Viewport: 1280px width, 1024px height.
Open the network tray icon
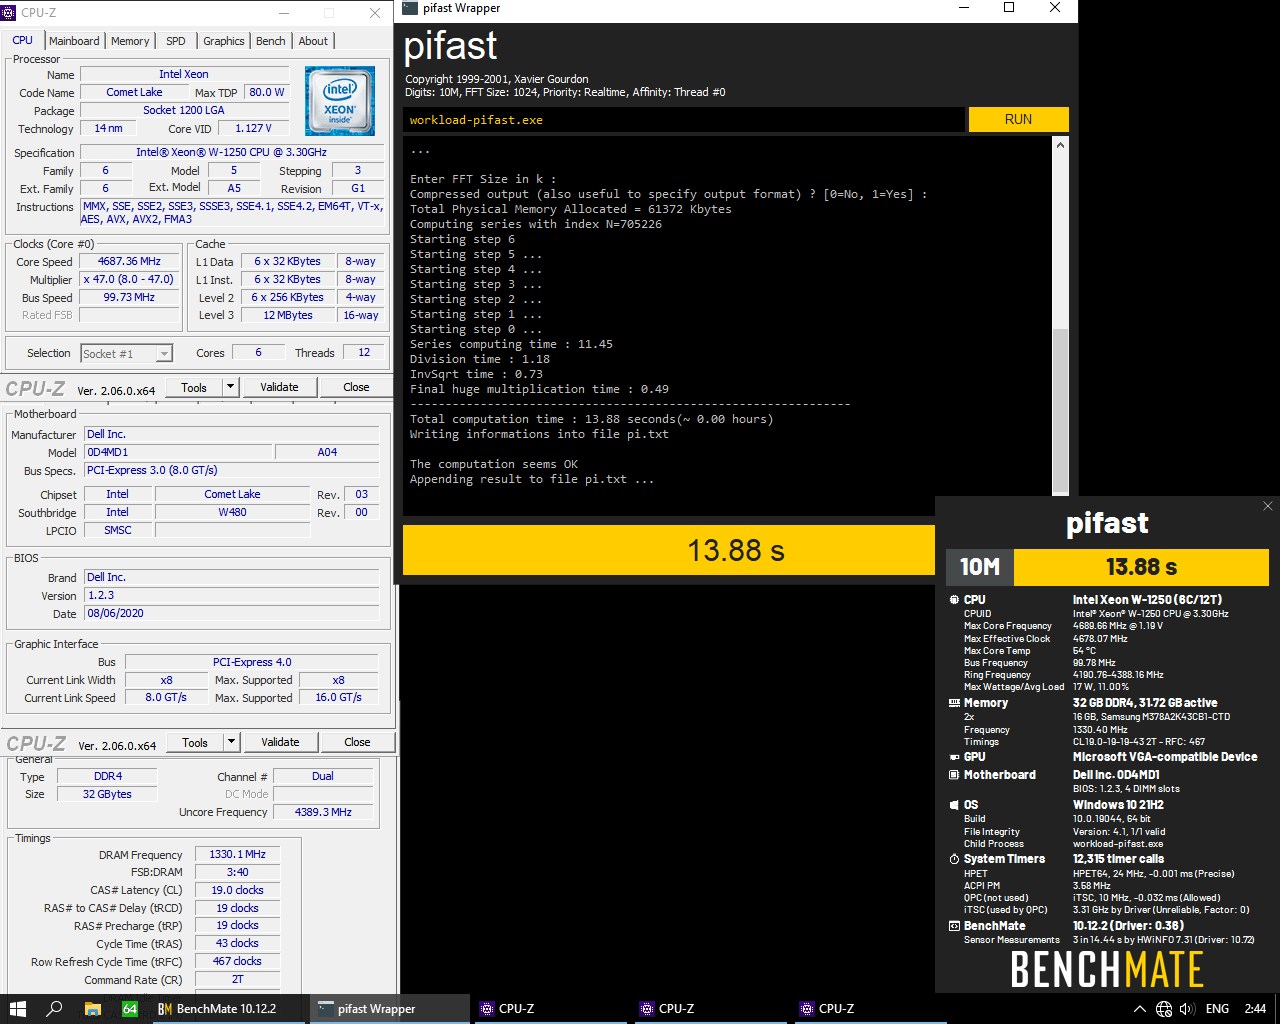(1164, 1009)
